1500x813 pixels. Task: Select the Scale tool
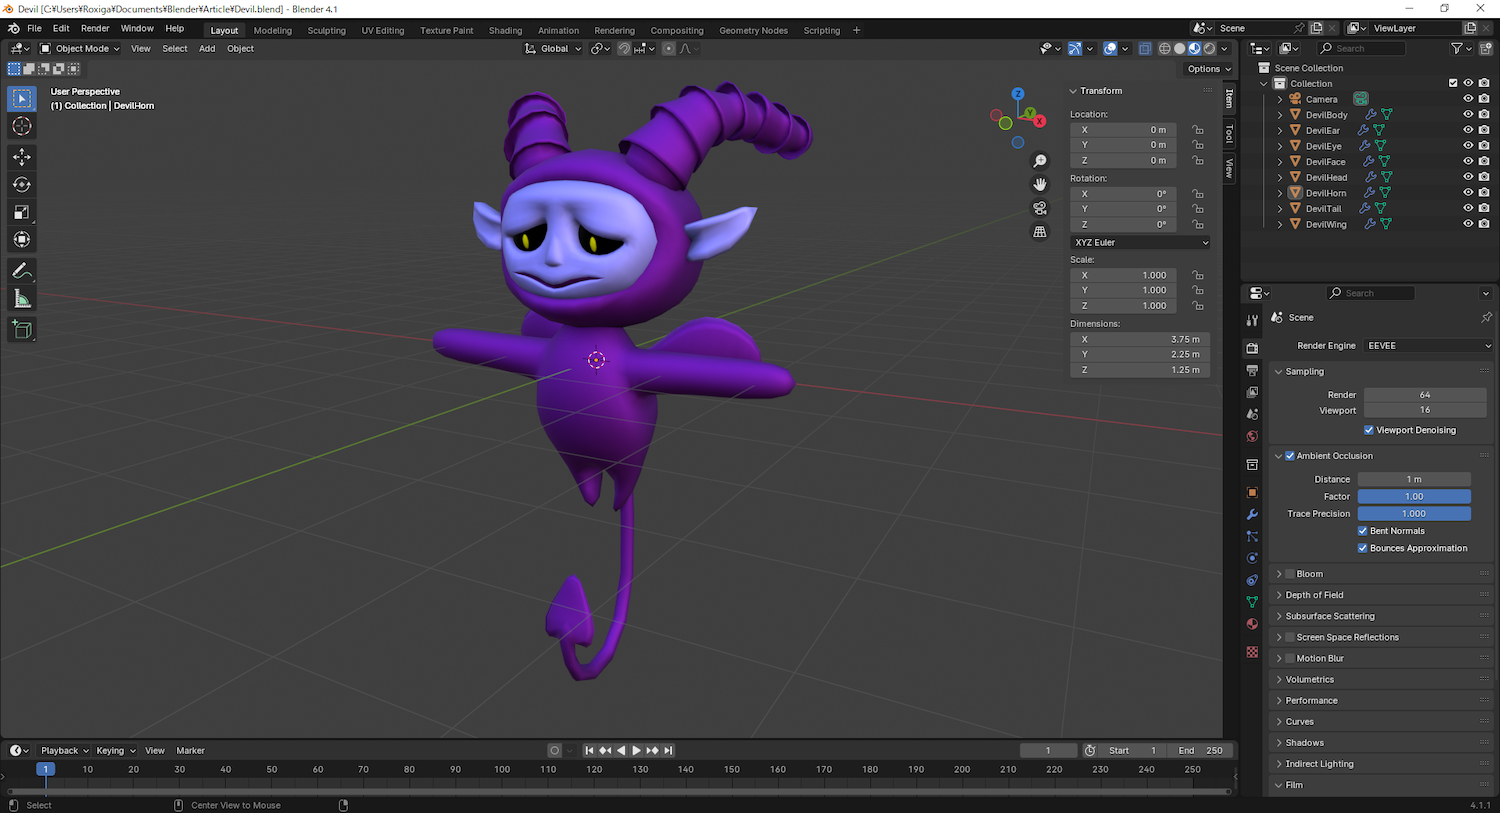coord(21,212)
